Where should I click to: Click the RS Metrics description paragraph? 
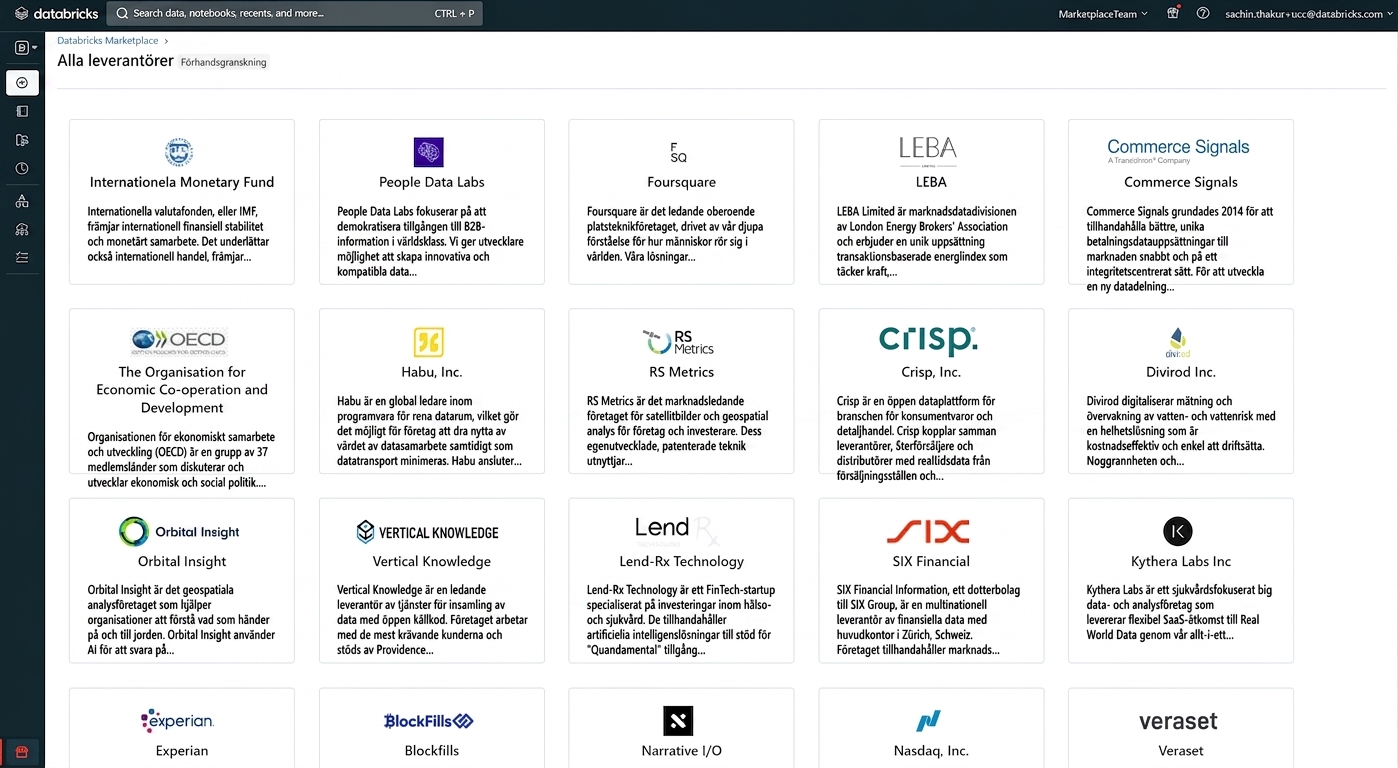[x=679, y=431]
